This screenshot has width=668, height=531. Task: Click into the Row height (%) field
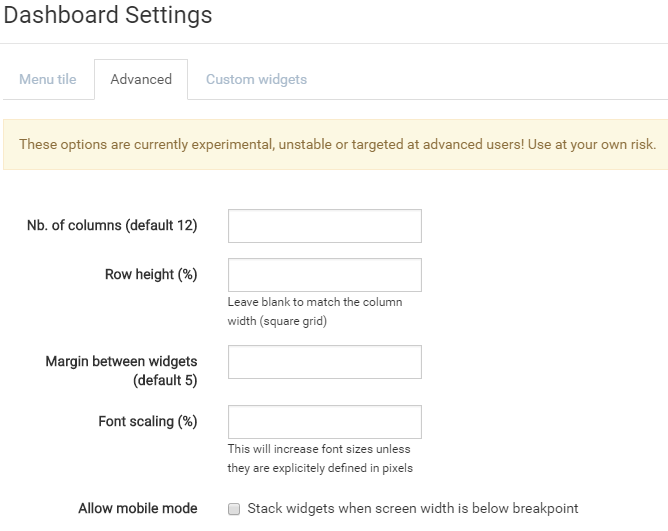point(325,275)
